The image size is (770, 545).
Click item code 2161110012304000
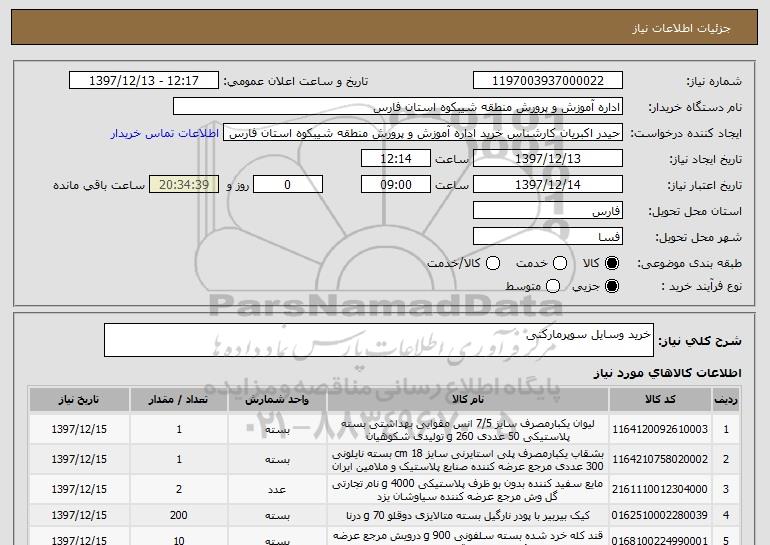(x=660, y=489)
